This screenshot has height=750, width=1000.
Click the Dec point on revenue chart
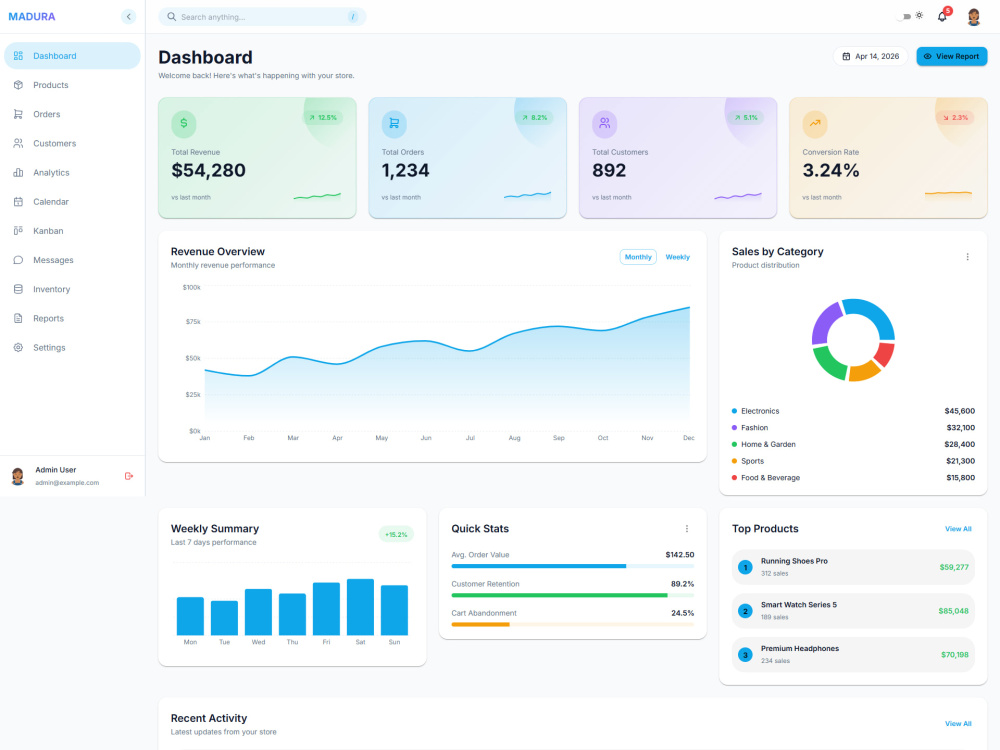(x=689, y=307)
